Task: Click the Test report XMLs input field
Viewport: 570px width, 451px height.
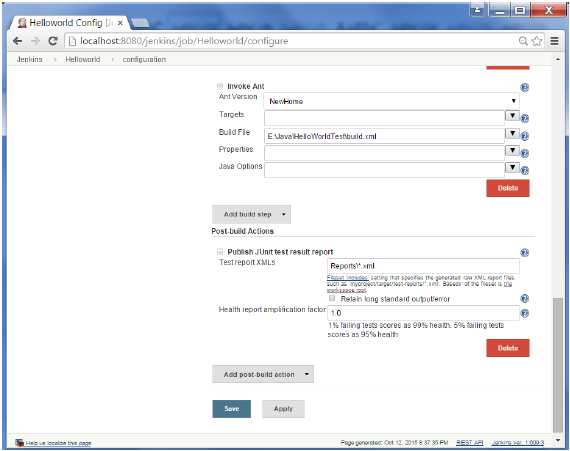Action: 423,266
